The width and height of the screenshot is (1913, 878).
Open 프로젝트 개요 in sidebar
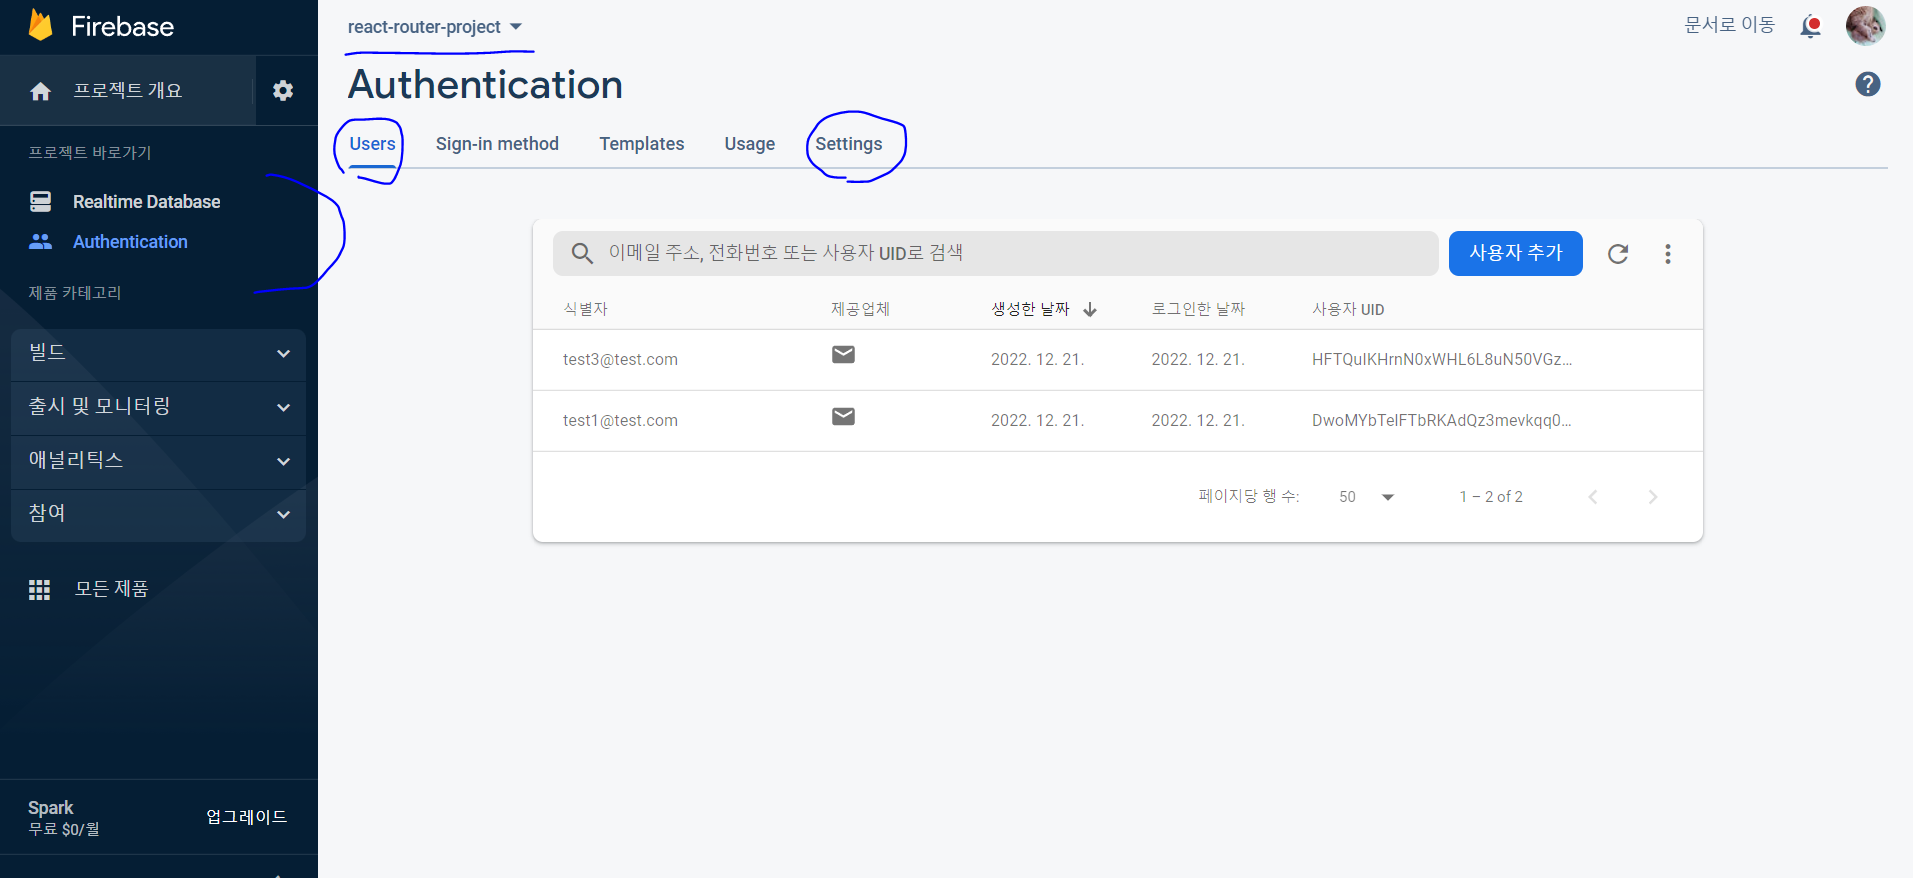click(x=127, y=91)
